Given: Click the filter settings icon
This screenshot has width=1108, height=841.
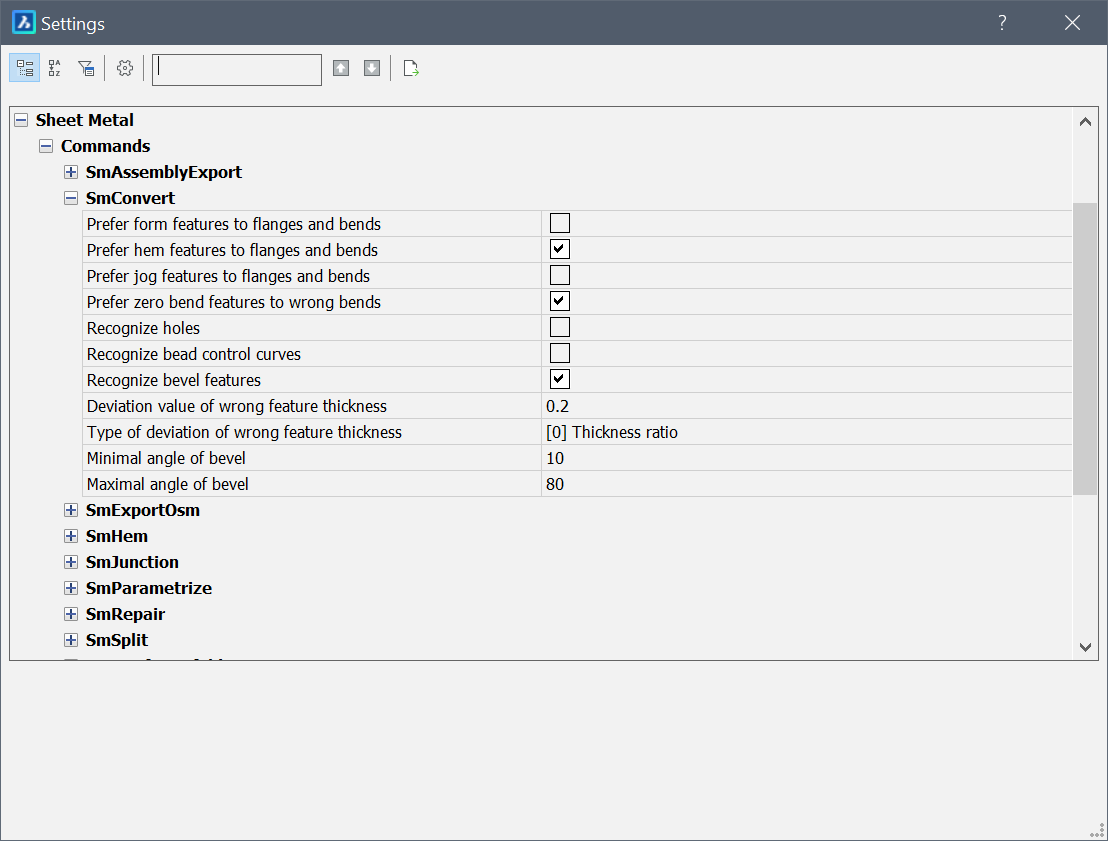Looking at the screenshot, I should click(x=86, y=68).
